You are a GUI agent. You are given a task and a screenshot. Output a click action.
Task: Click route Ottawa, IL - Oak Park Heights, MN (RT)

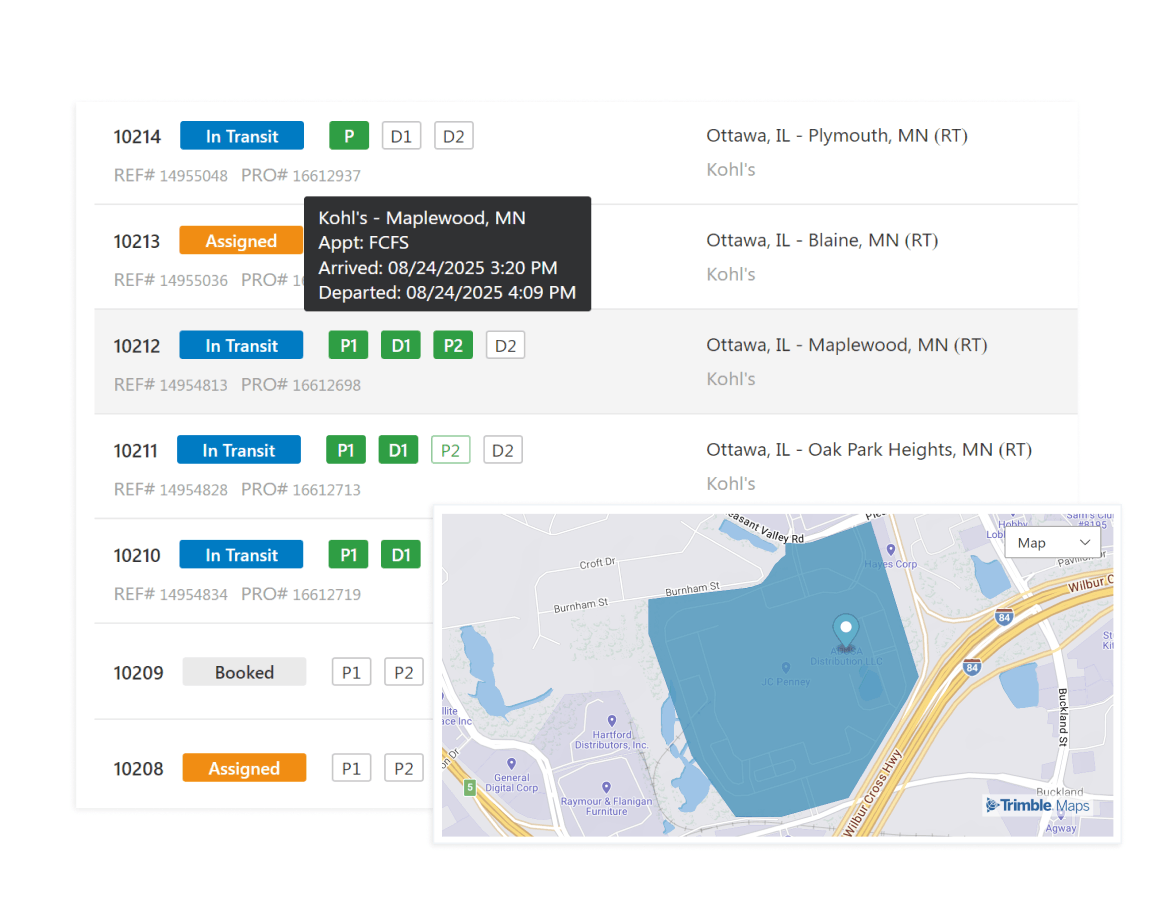869,450
